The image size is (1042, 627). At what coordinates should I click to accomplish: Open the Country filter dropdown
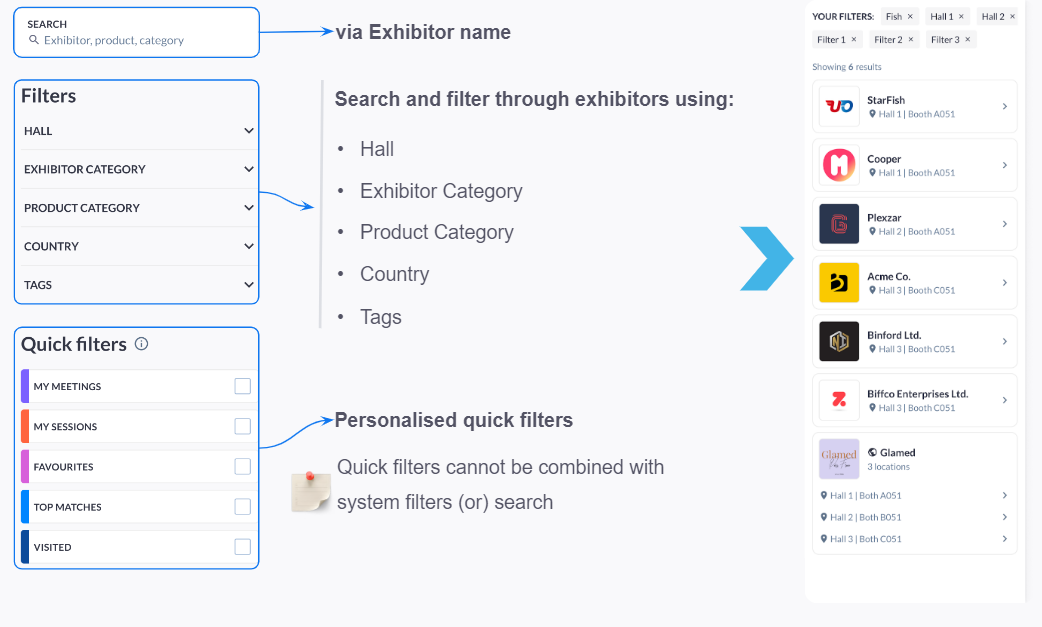tap(138, 246)
